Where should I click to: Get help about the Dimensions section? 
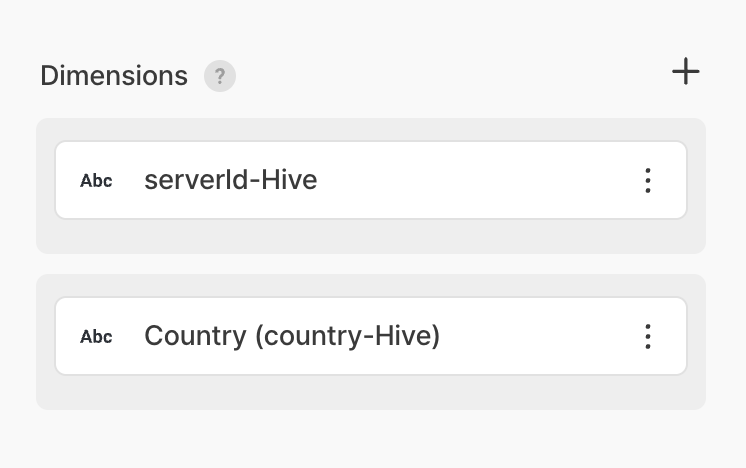click(220, 76)
